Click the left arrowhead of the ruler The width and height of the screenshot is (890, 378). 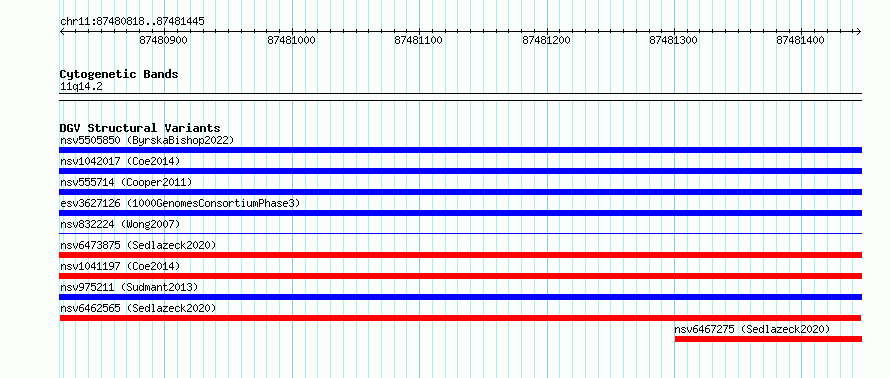coord(62,31)
